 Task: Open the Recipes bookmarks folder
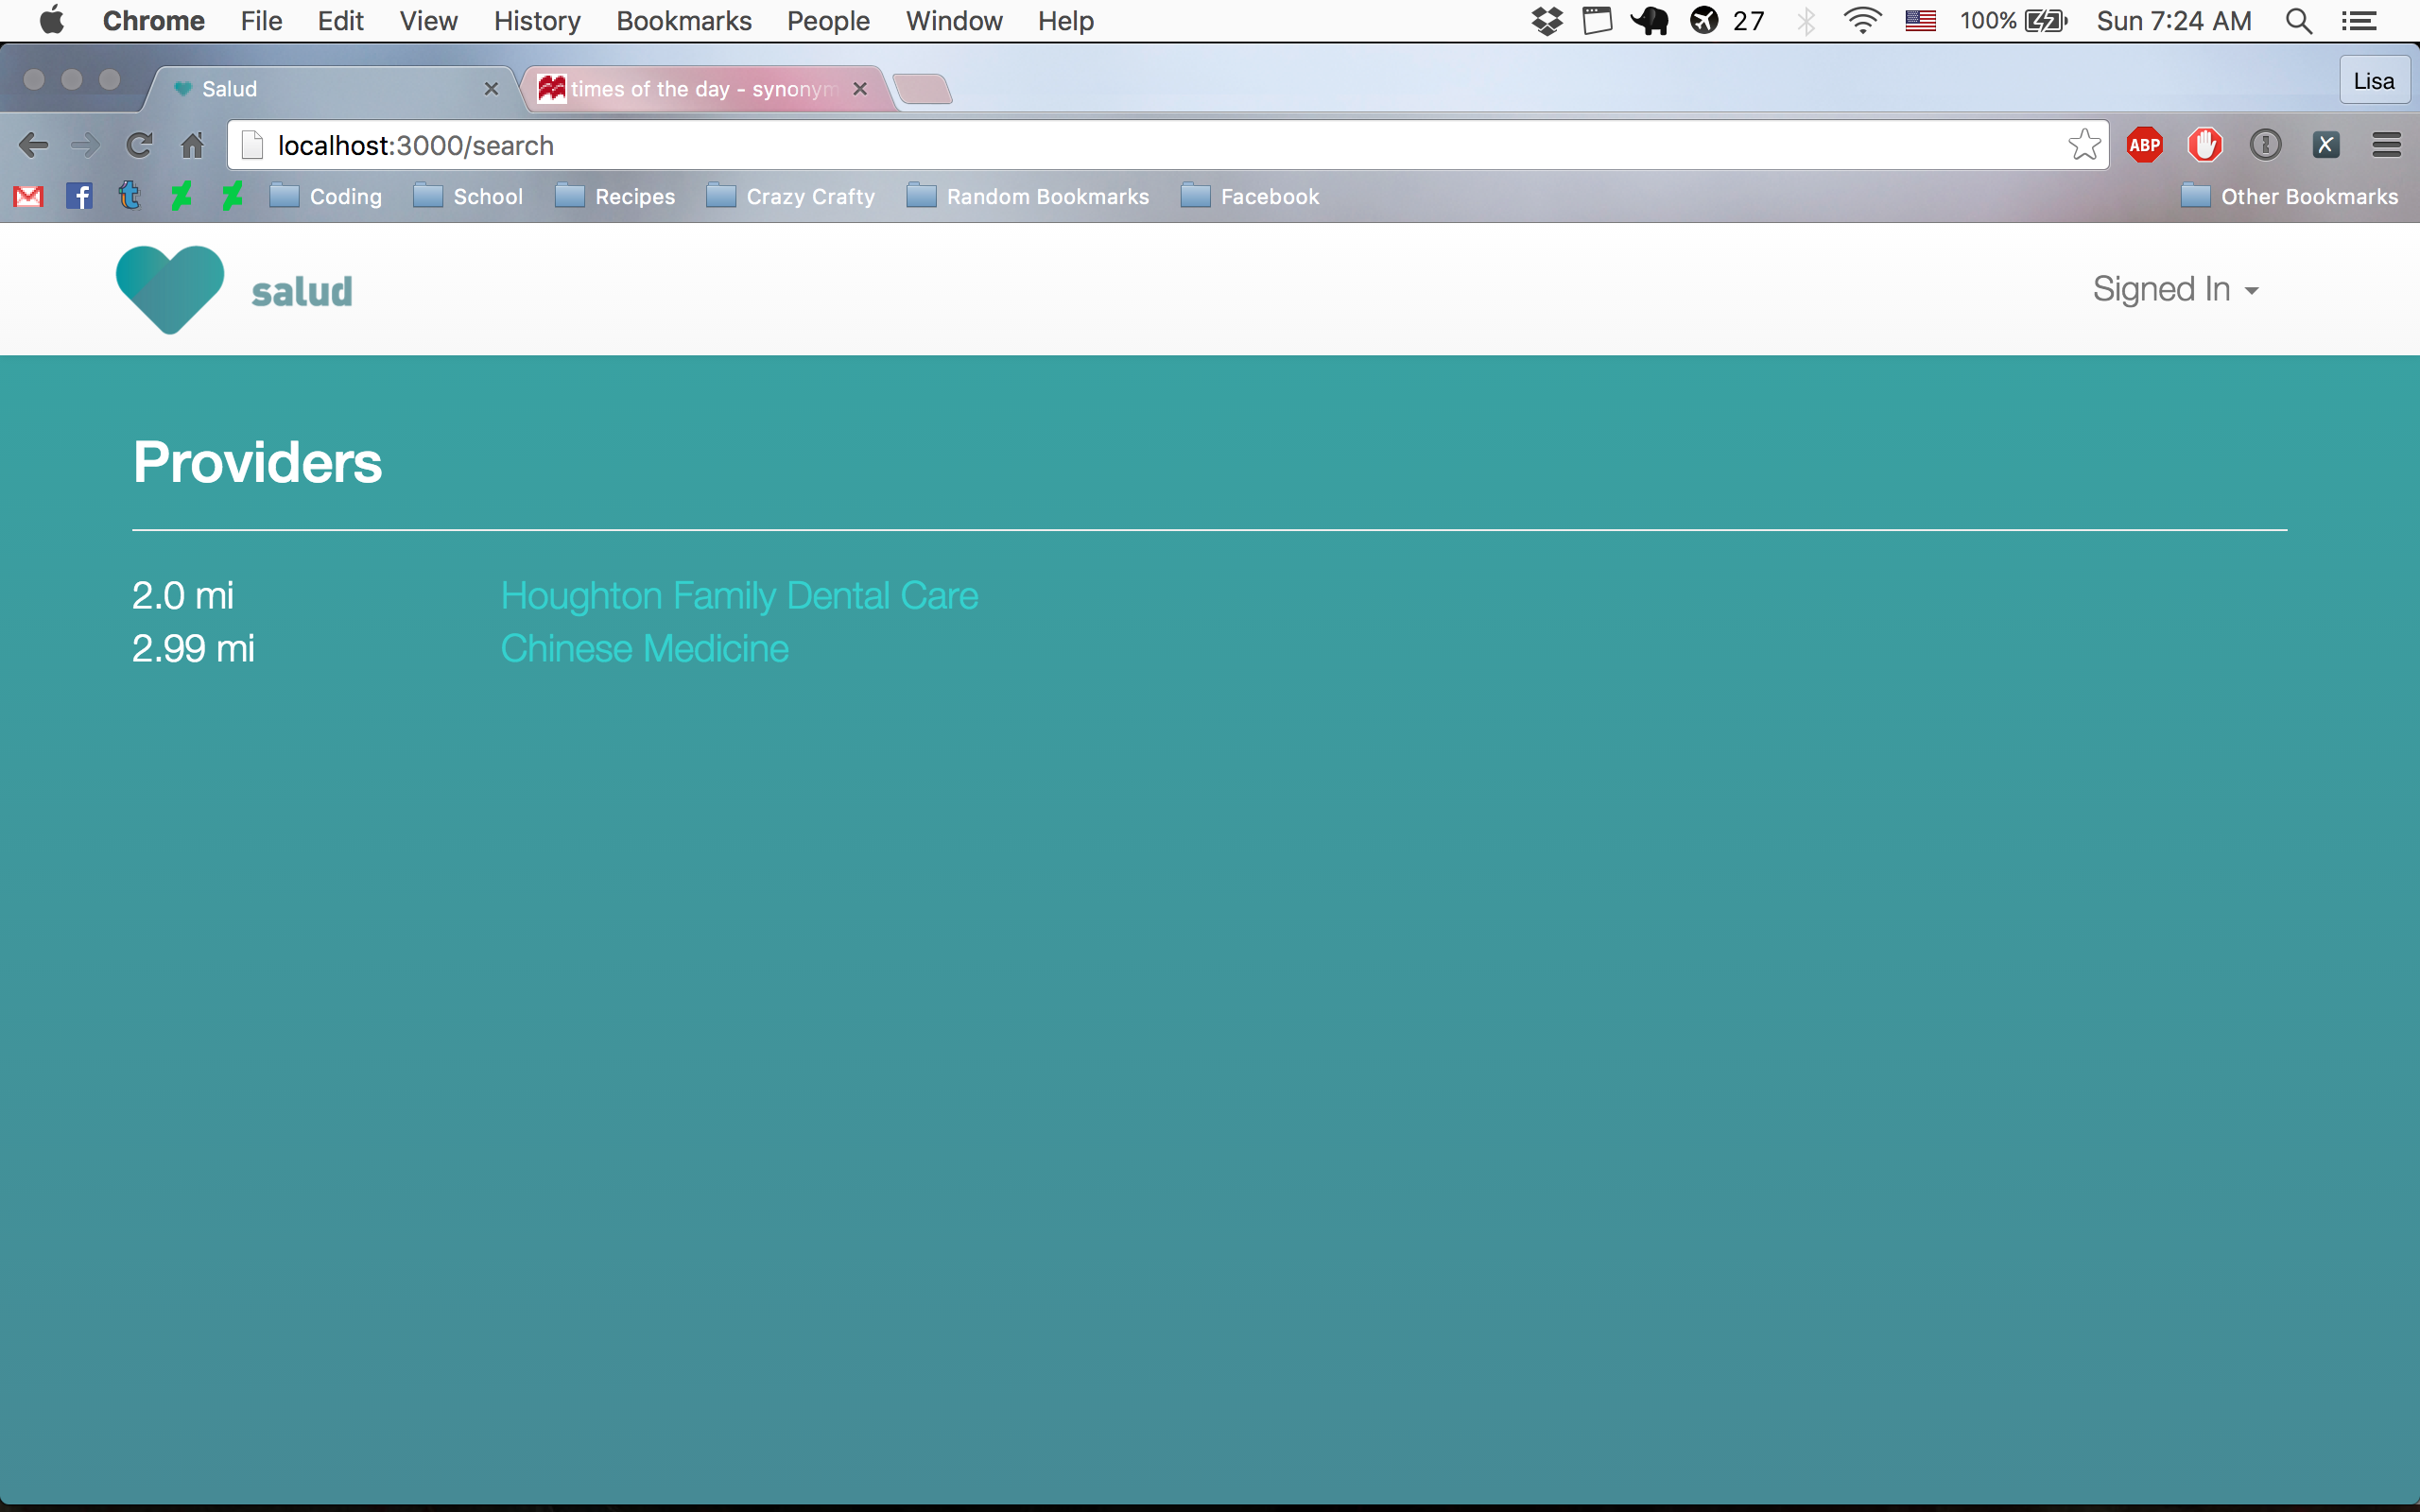[615, 197]
